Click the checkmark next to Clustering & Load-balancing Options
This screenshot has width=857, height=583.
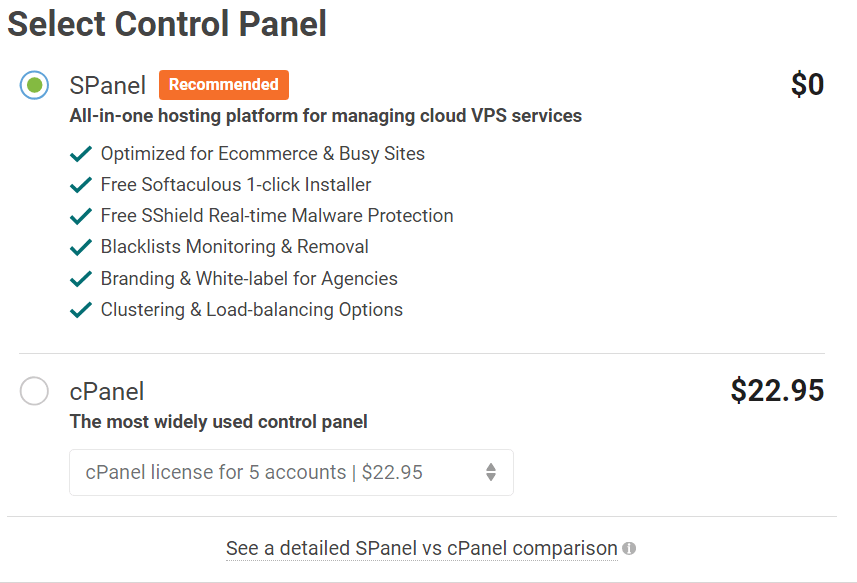coord(82,309)
